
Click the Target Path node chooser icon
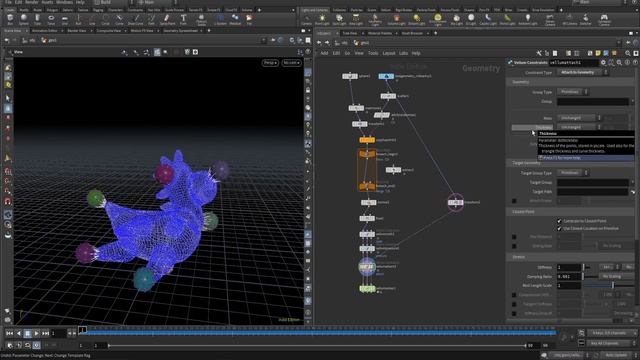(x=633, y=192)
